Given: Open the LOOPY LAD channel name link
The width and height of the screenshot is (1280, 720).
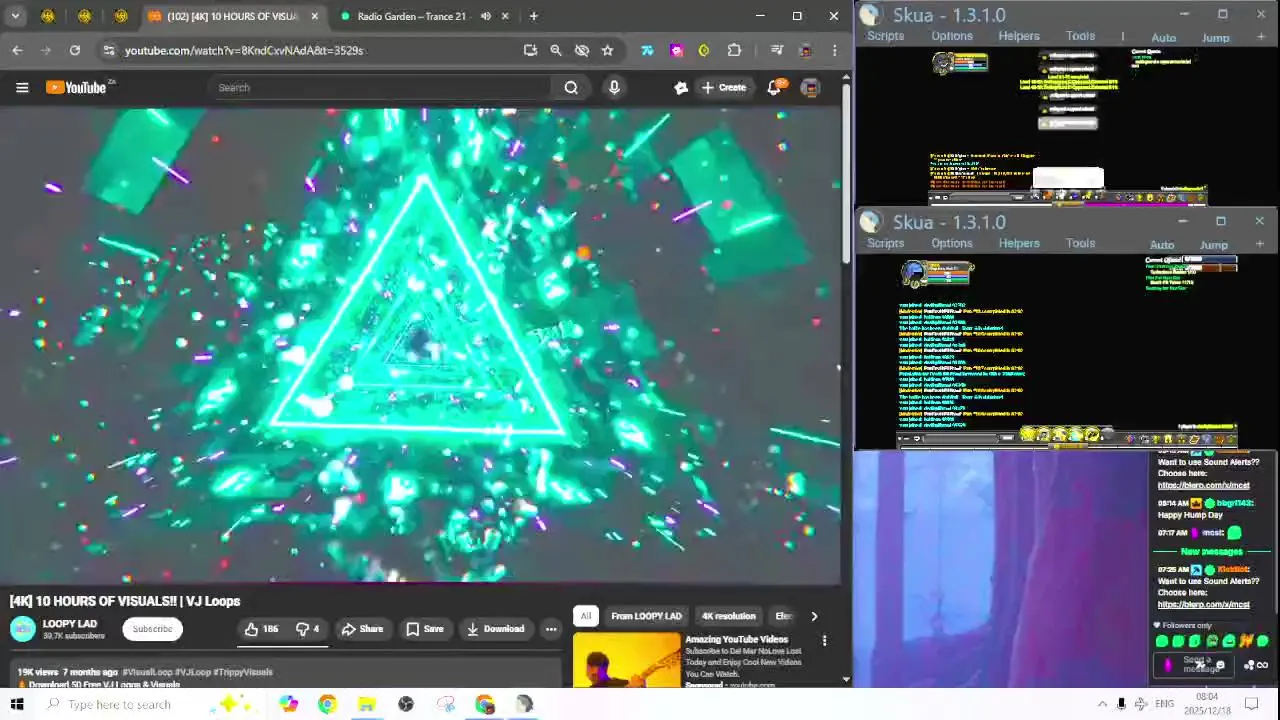Looking at the screenshot, I should pyautogui.click(x=70, y=624).
